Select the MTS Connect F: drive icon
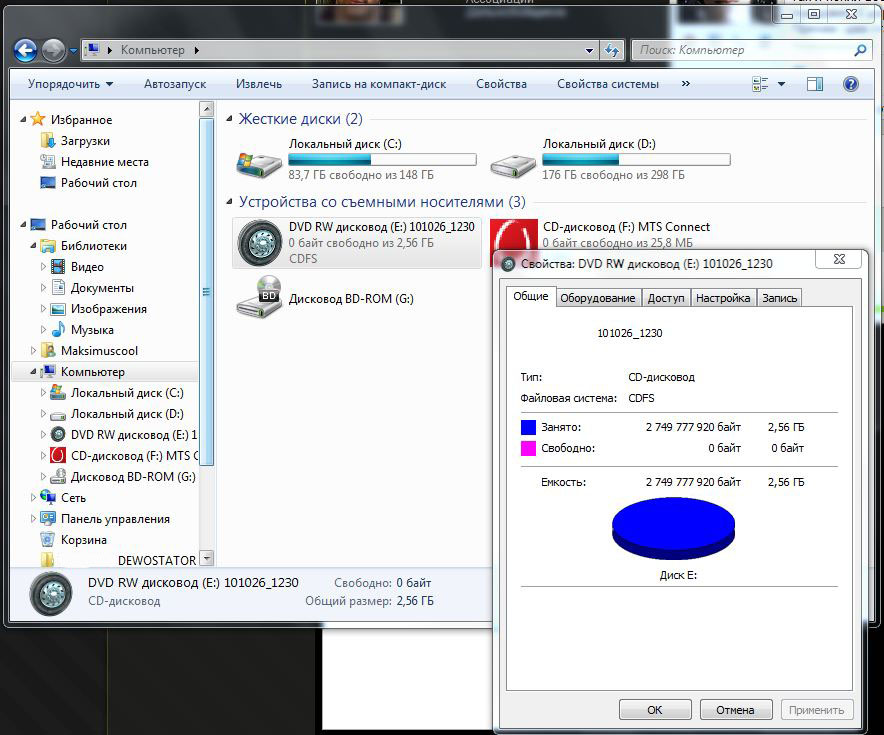Screen dimensions: 884x735 514,235
